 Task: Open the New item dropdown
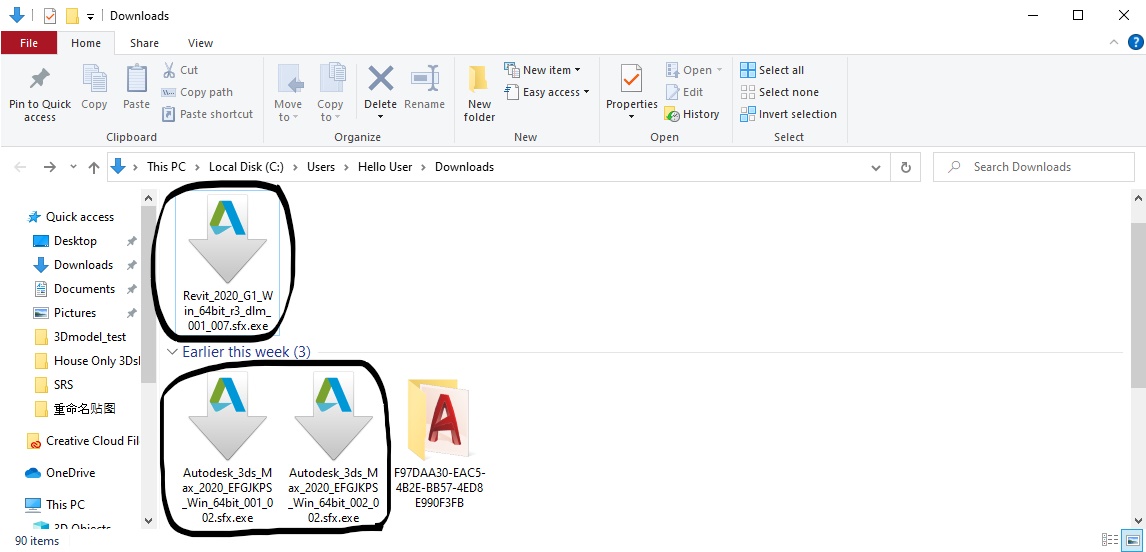[x=542, y=70]
